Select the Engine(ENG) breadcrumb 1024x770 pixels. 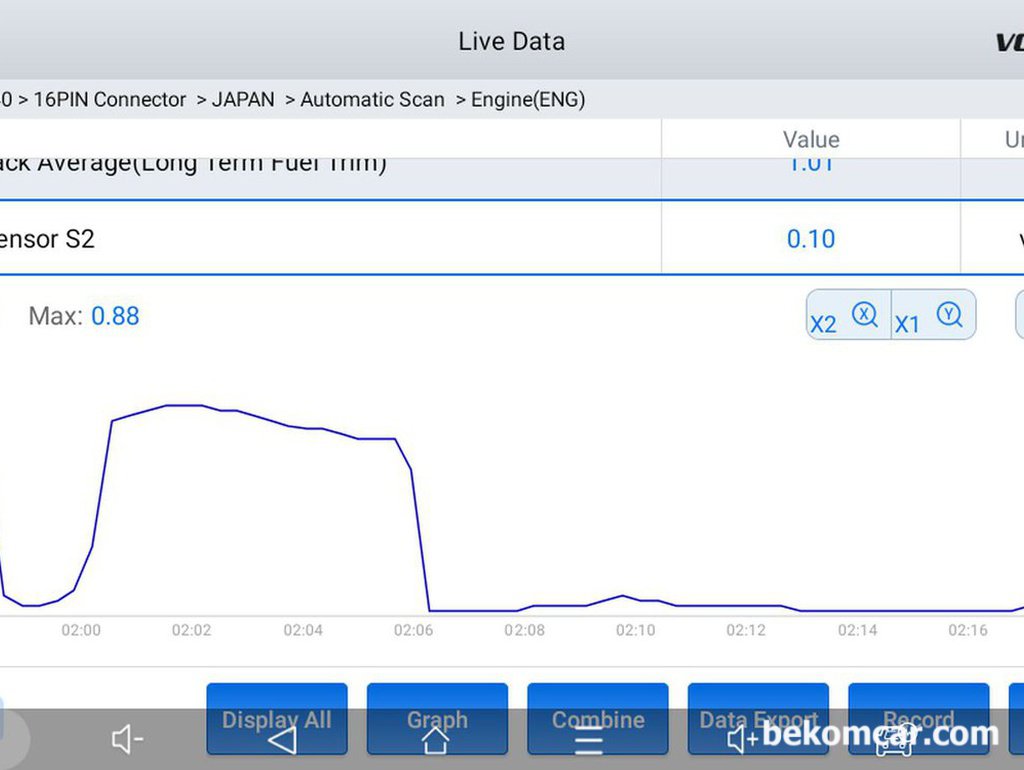(x=528, y=99)
